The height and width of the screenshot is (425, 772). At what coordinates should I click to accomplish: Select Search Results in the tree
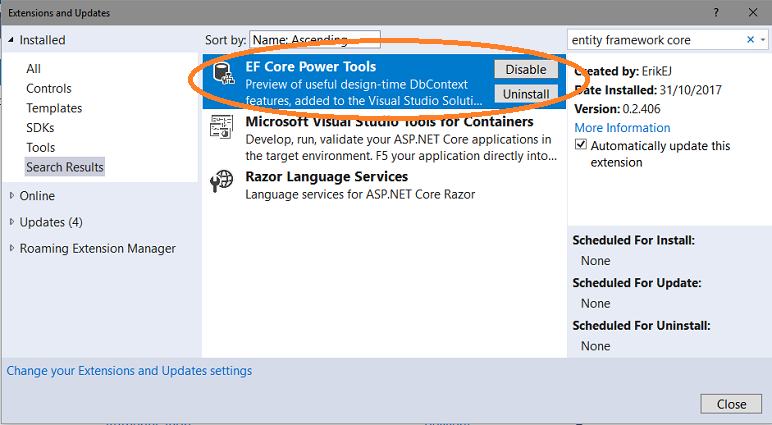pyautogui.click(x=64, y=167)
